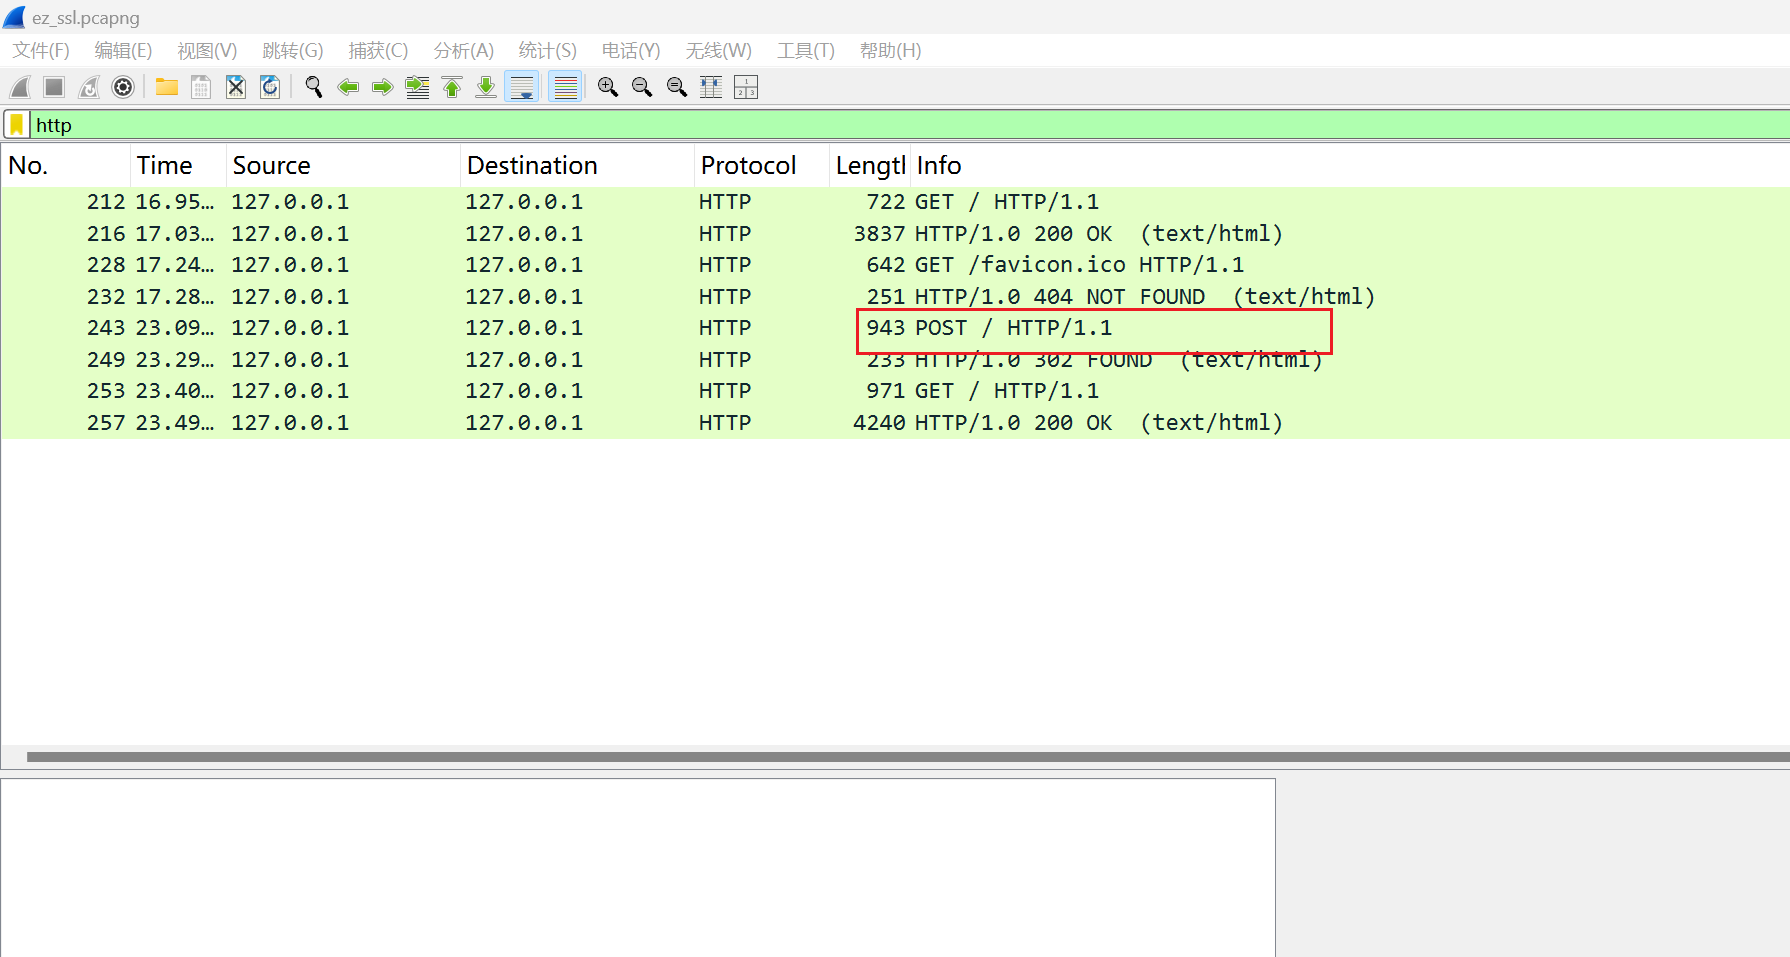Screen dimensions: 1790x957
Task: Toggle auto-scroll during live capture
Action: click(x=522, y=88)
